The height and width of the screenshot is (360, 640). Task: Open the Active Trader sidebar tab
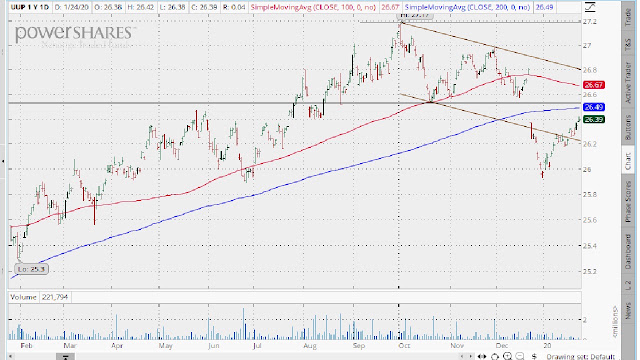629,82
